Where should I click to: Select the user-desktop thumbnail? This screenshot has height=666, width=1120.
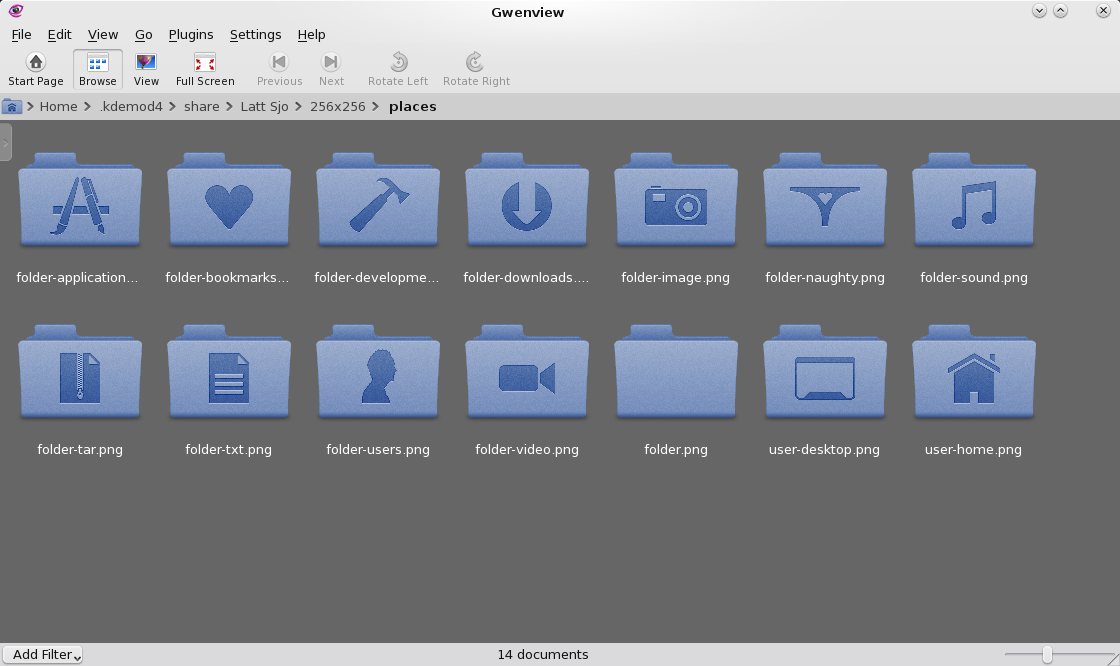(x=825, y=372)
